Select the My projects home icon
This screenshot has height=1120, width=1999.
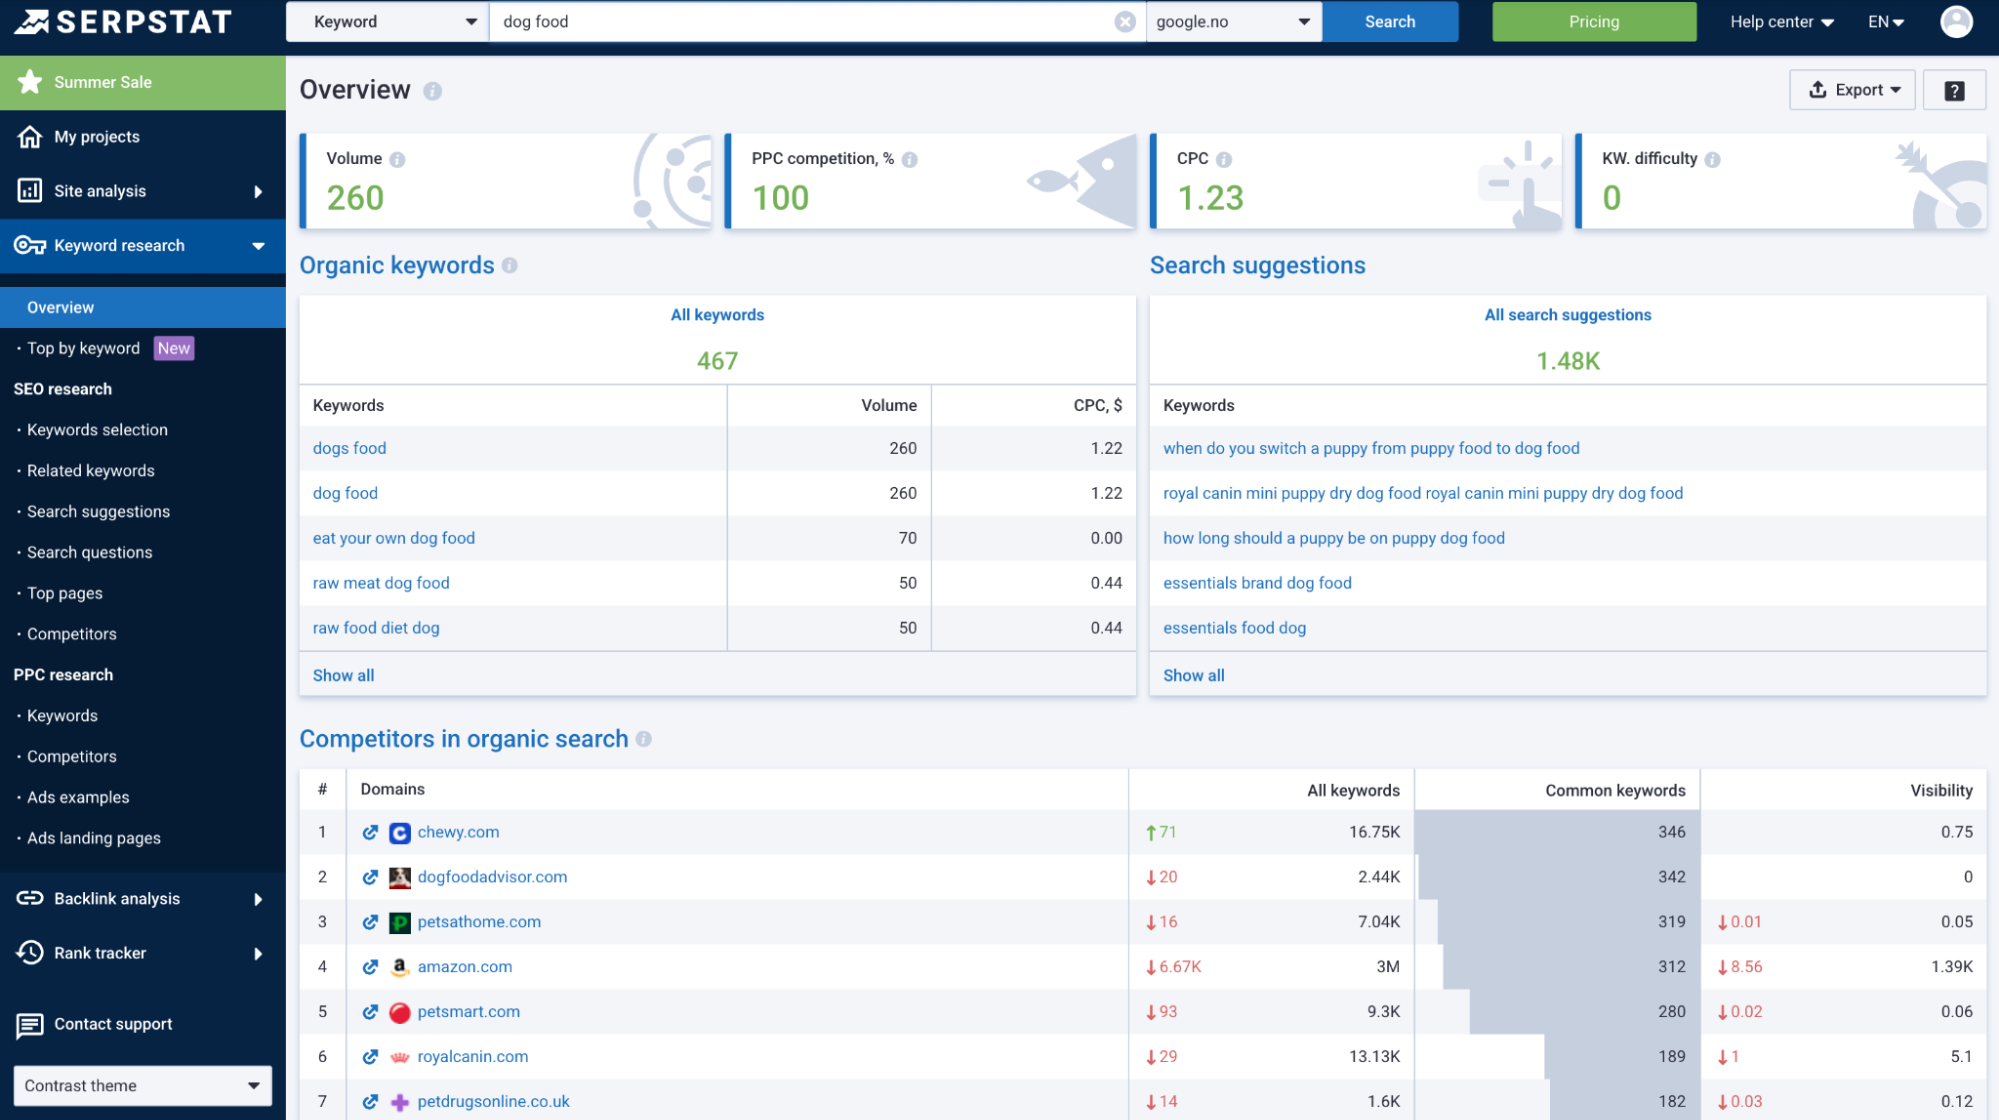click(x=30, y=136)
